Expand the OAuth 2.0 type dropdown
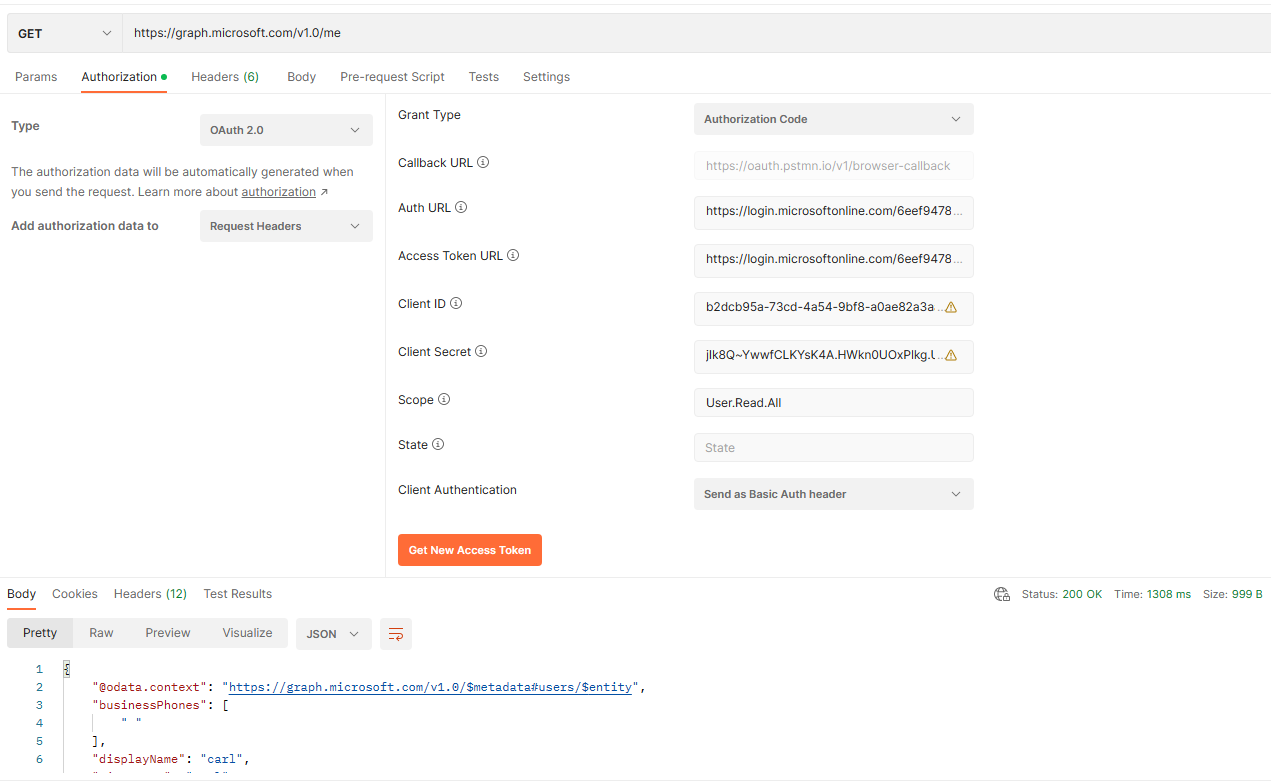 (286, 130)
